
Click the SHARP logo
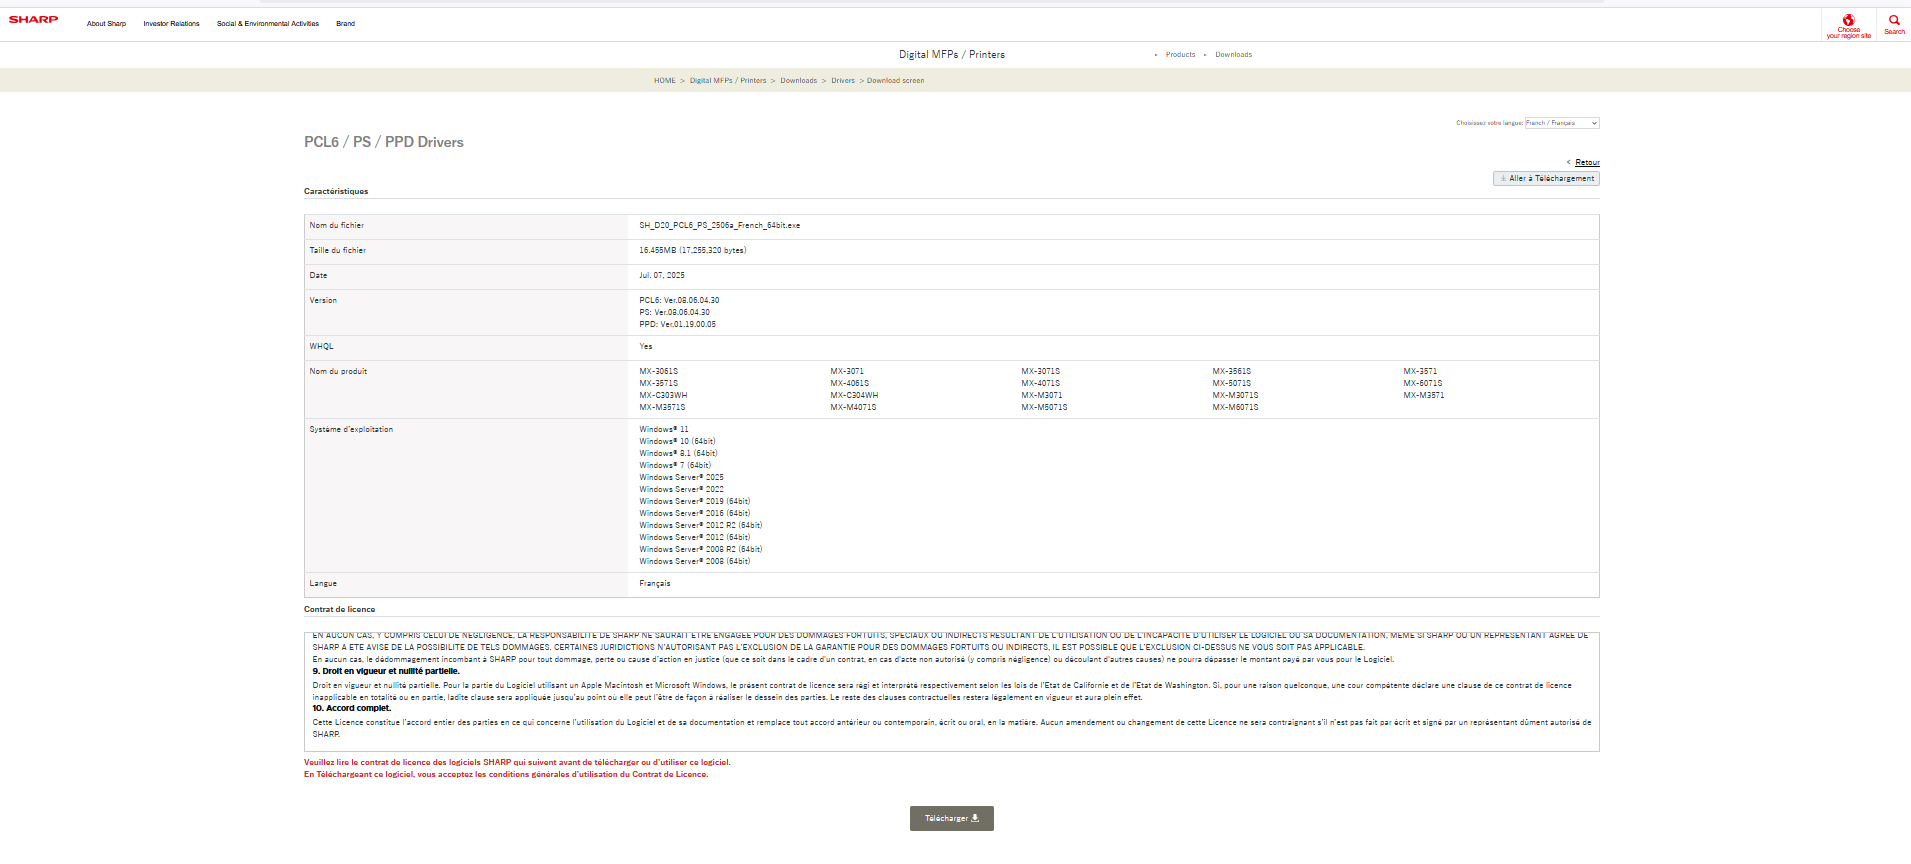(33, 19)
